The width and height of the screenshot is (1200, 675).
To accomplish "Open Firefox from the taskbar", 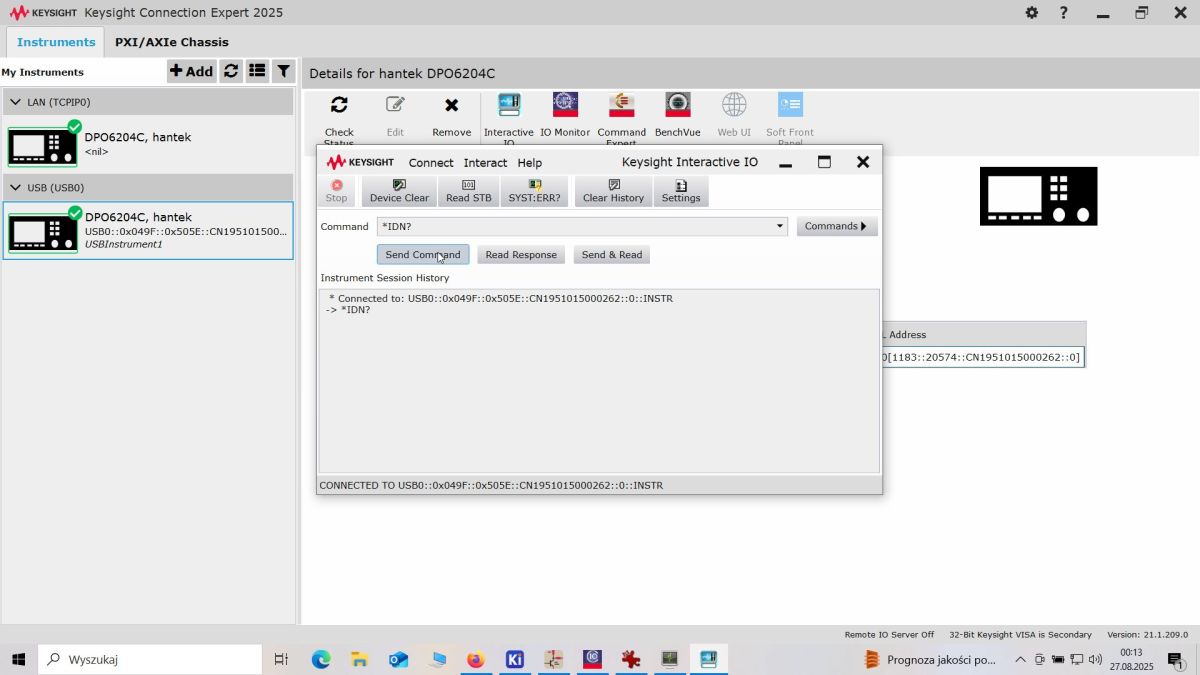I will 475,659.
